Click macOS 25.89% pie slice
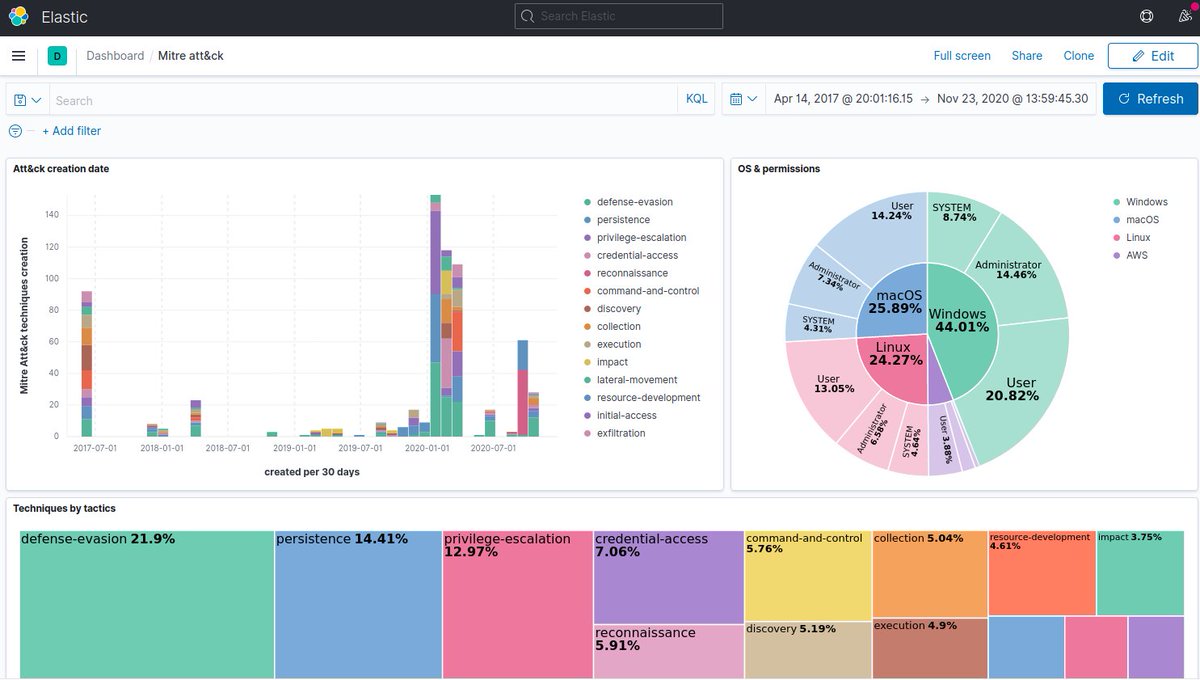This screenshot has height=680, width=1200. (893, 303)
